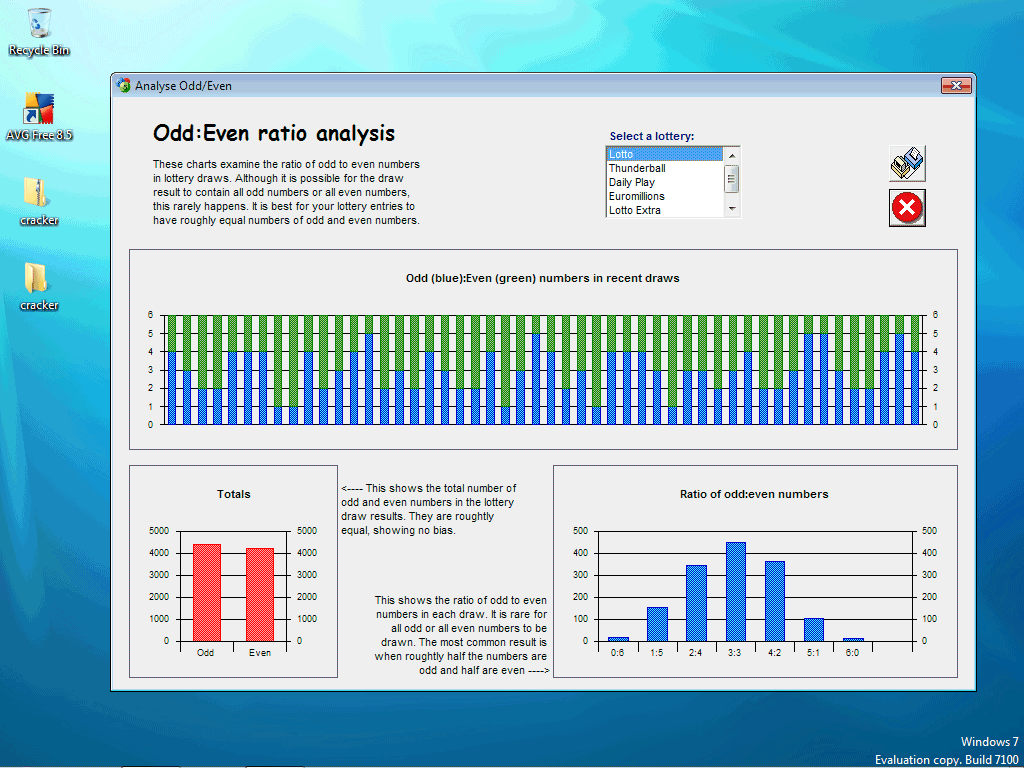
Task: Click the red X exit button
Action: coord(907,208)
